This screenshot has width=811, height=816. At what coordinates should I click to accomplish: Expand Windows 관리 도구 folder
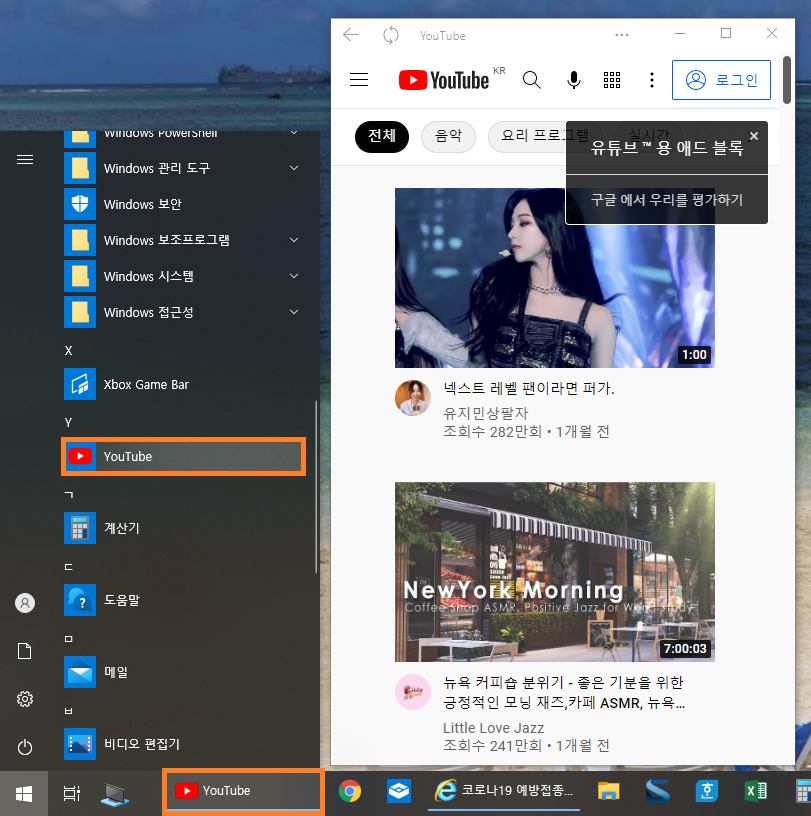183,168
